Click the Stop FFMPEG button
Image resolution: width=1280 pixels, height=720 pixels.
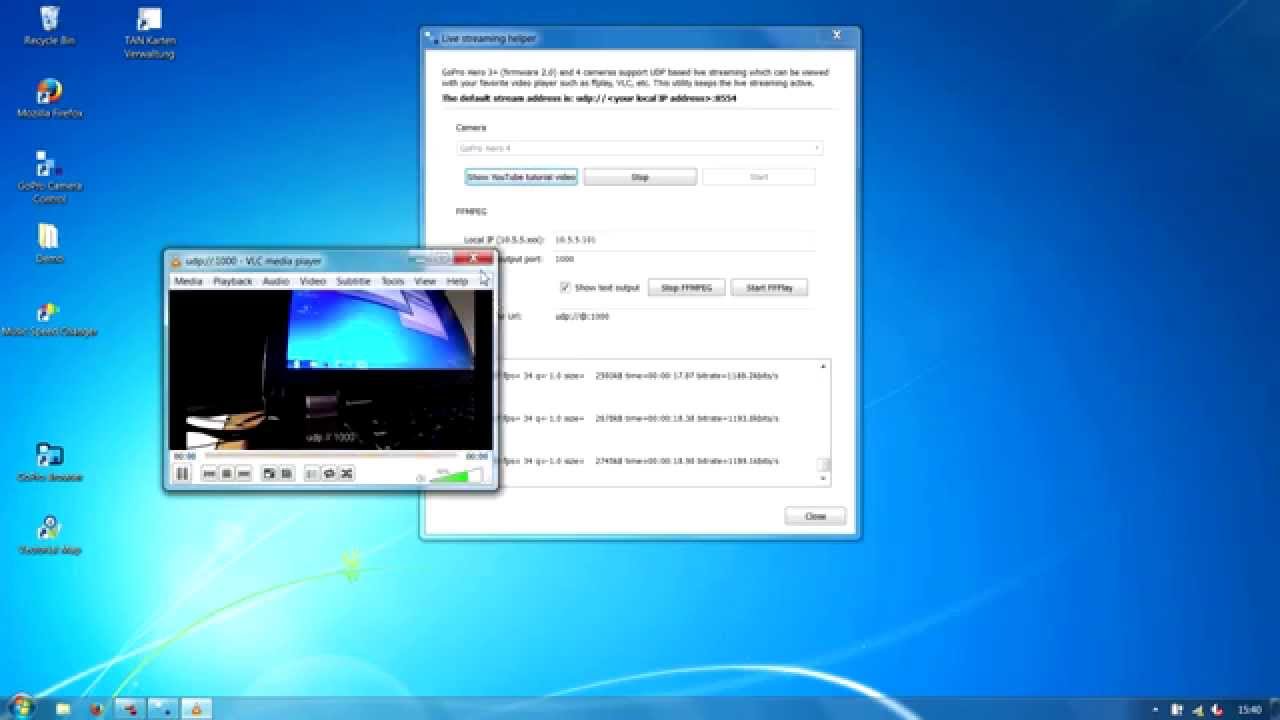[687, 287]
